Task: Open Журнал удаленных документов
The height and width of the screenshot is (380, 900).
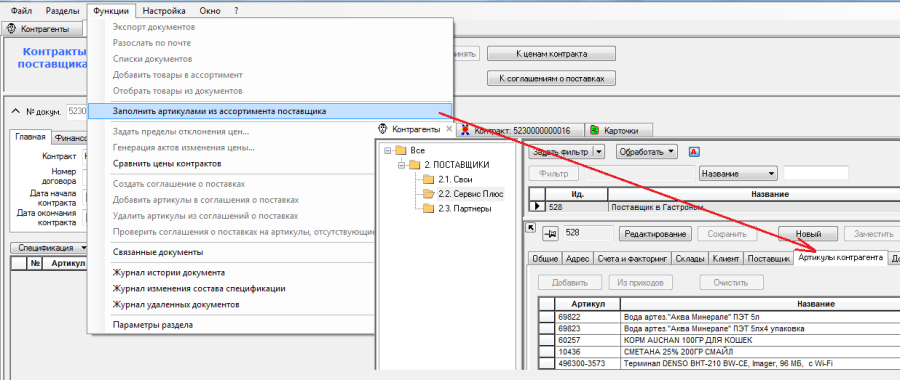Action: tap(176, 304)
